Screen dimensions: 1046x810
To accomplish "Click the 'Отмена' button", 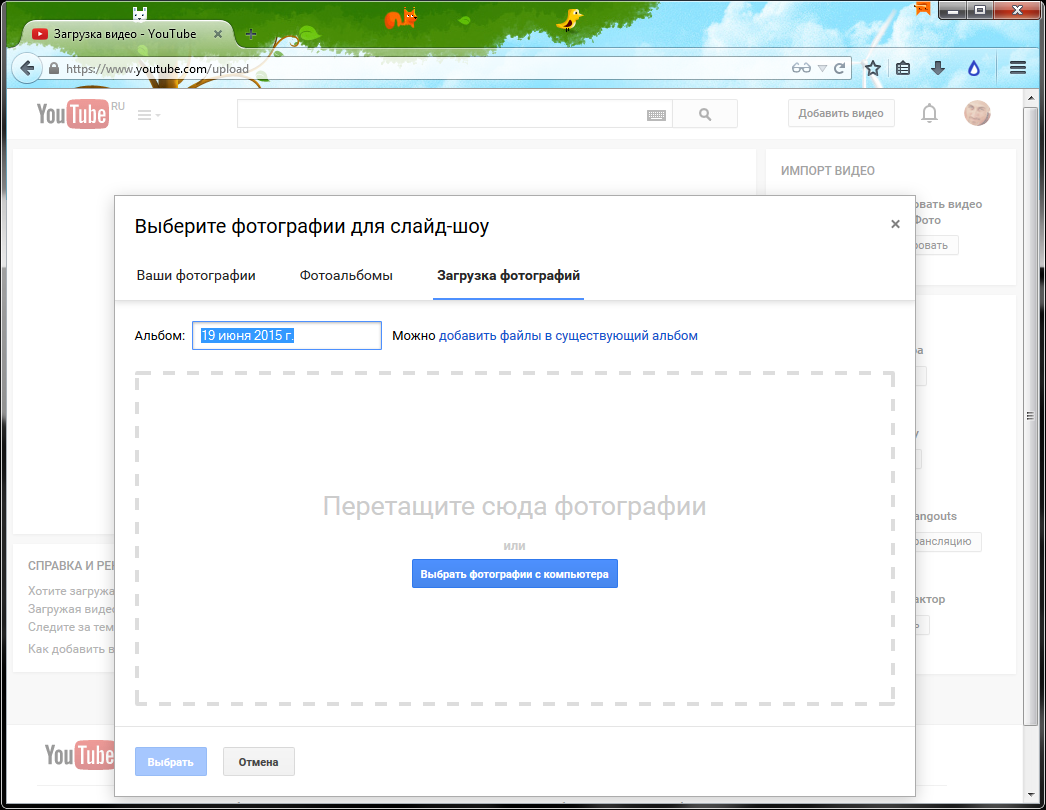I will pos(259,762).
